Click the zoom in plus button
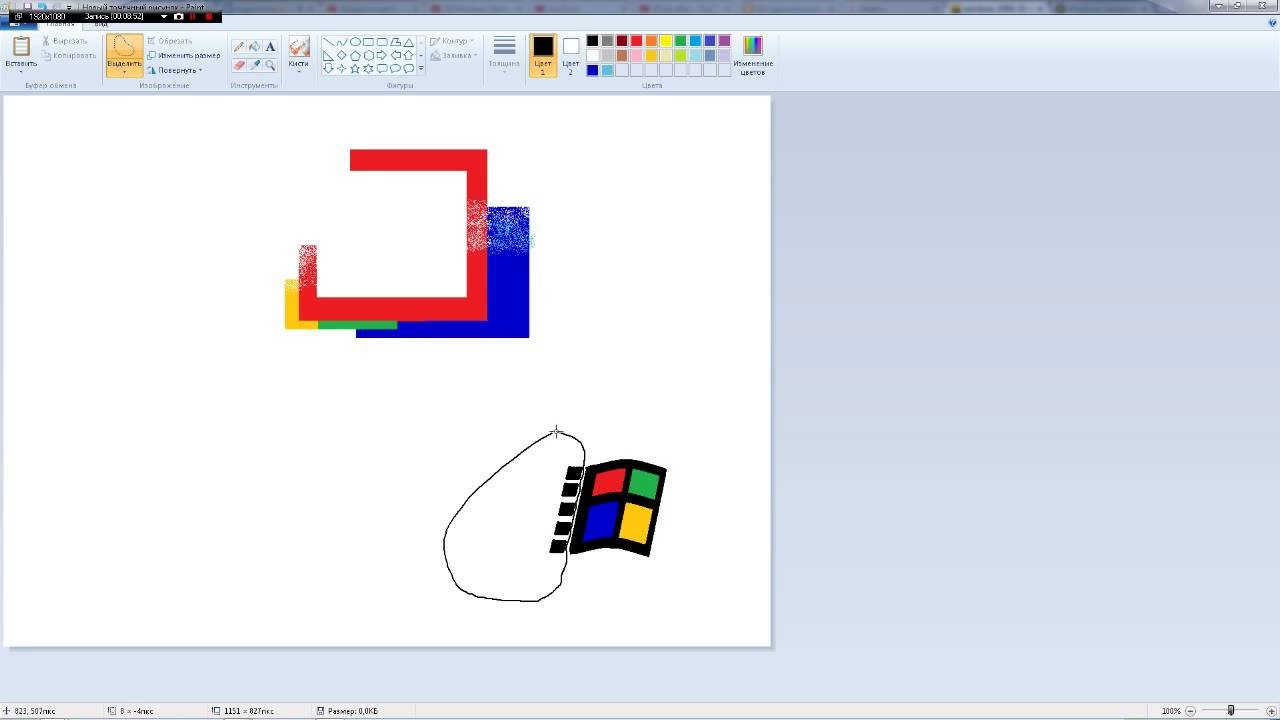This screenshot has width=1280, height=720. [x=1271, y=711]
